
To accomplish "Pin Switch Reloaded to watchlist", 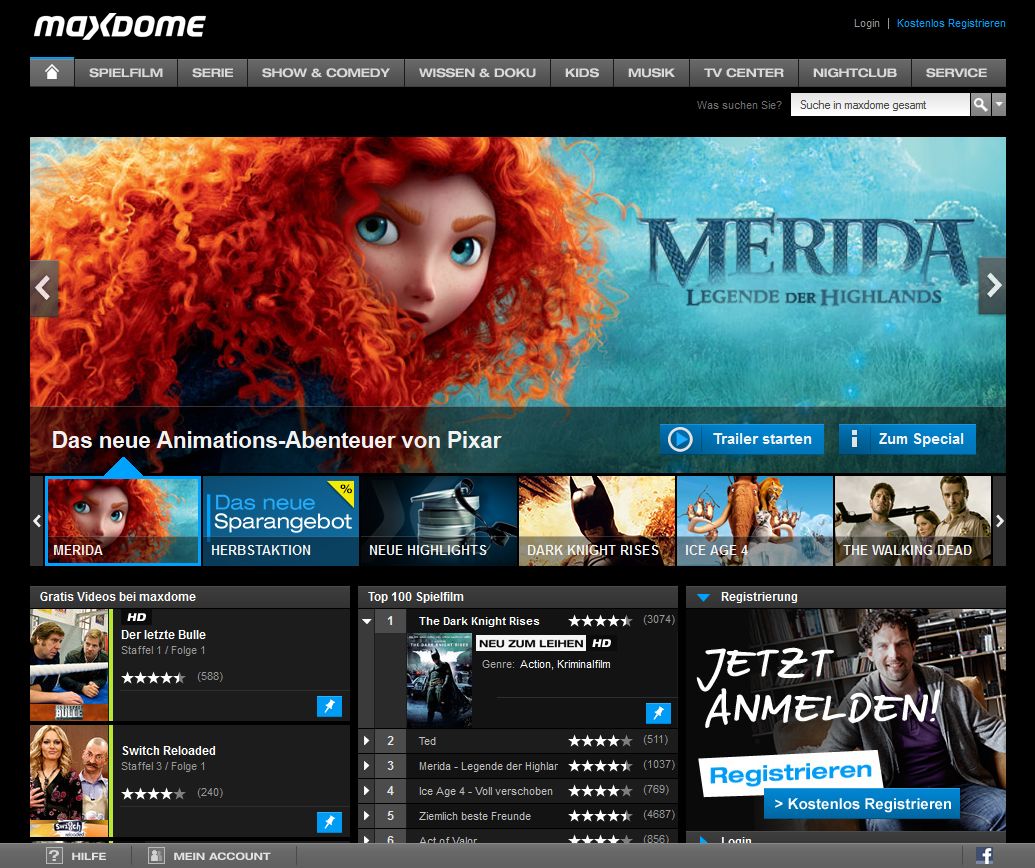I will (x=329, y=822).
